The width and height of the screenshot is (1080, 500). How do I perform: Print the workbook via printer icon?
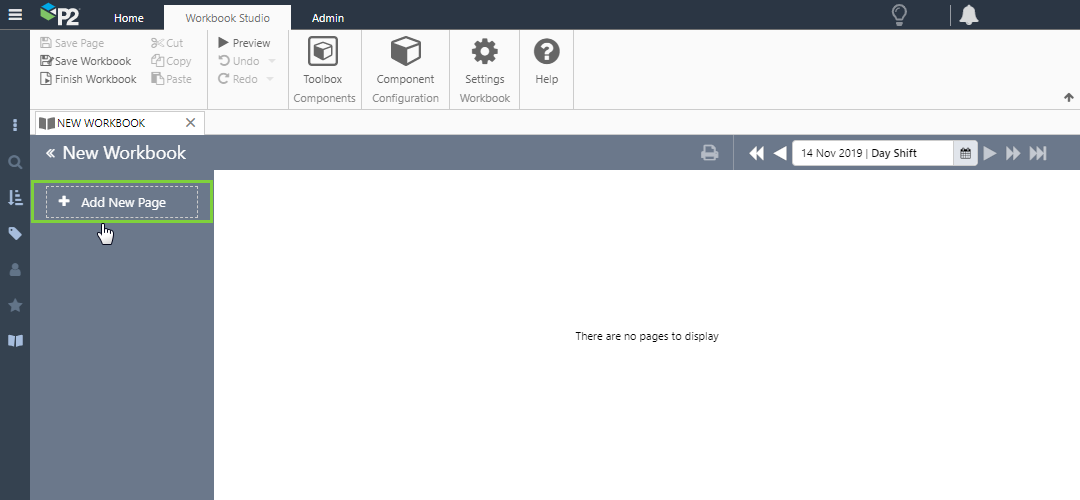coord(709,153)
